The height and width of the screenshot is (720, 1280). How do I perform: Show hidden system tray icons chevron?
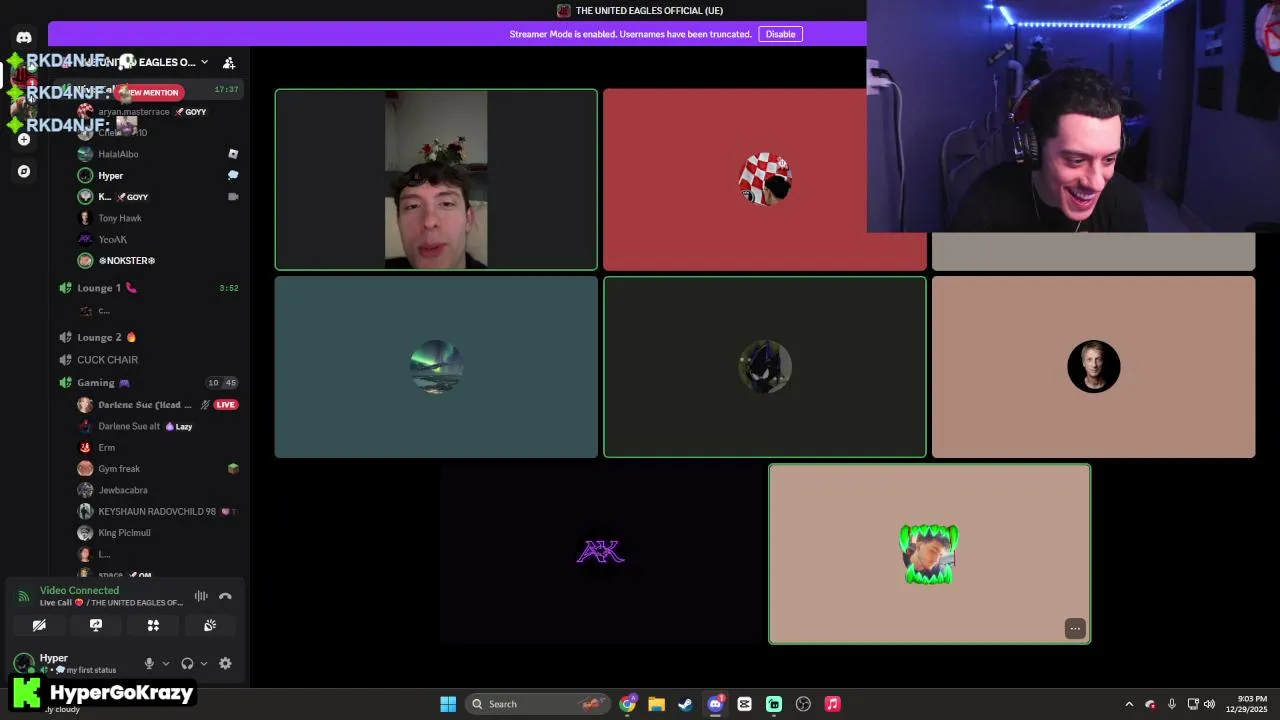click(x=1129, y=704)
